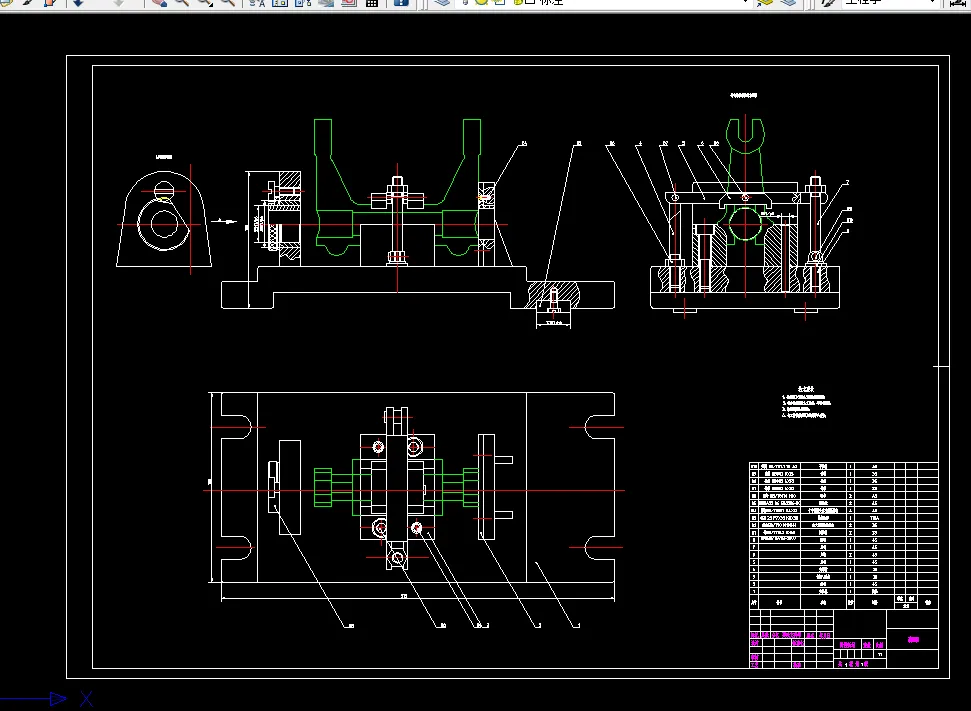Expand the 标注 layer dropdown arrow

[x=746, y=2]
